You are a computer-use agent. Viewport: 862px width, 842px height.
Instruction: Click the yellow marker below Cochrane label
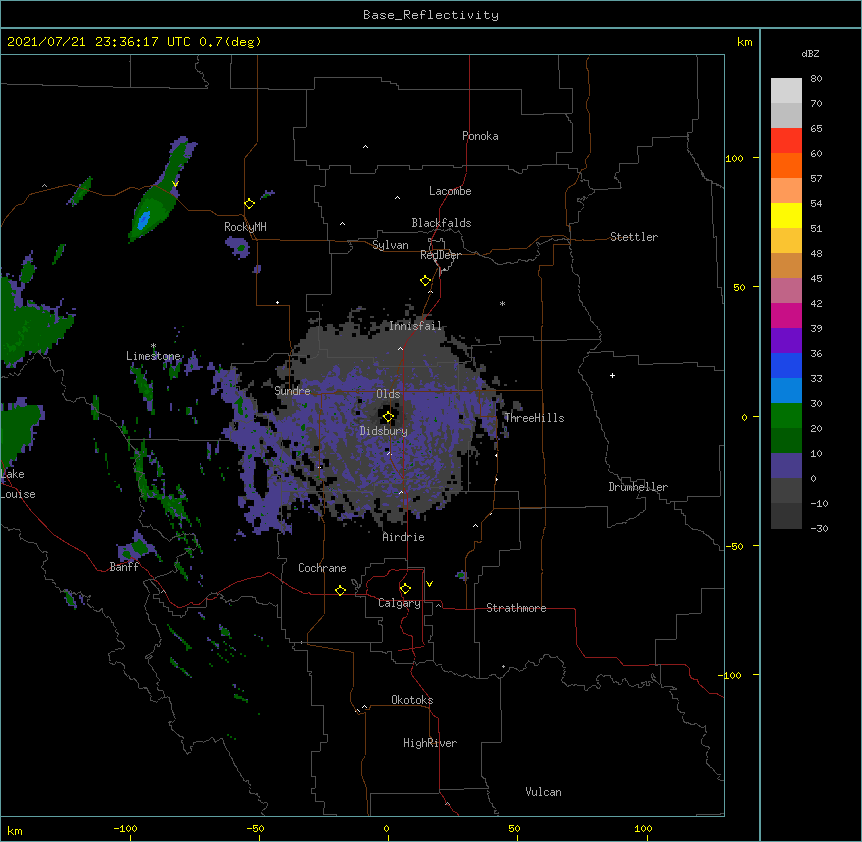(340, 590)
